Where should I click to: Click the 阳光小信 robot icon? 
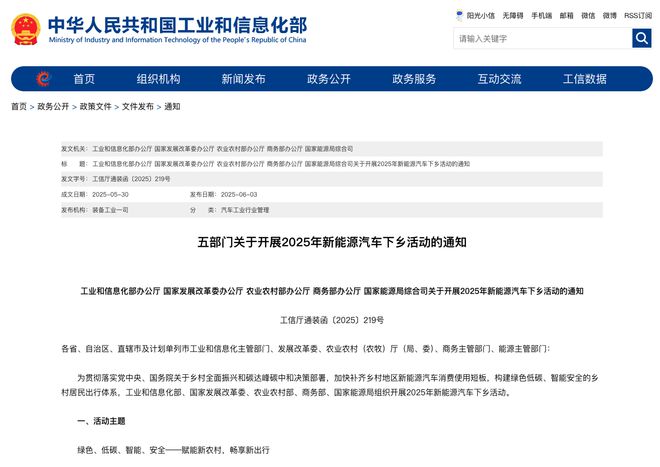(x=459, y=16)
